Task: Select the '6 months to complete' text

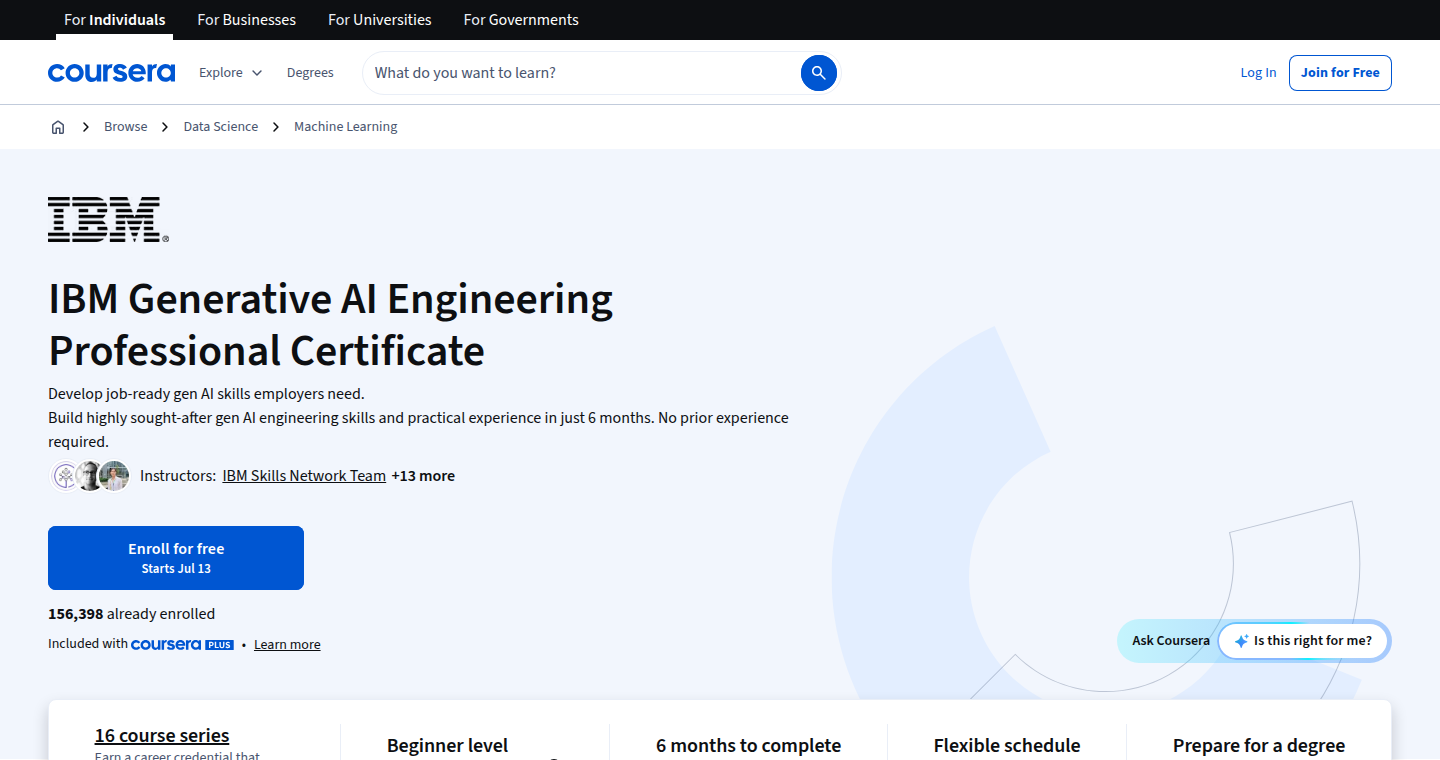Action: [x=749, y=746]
